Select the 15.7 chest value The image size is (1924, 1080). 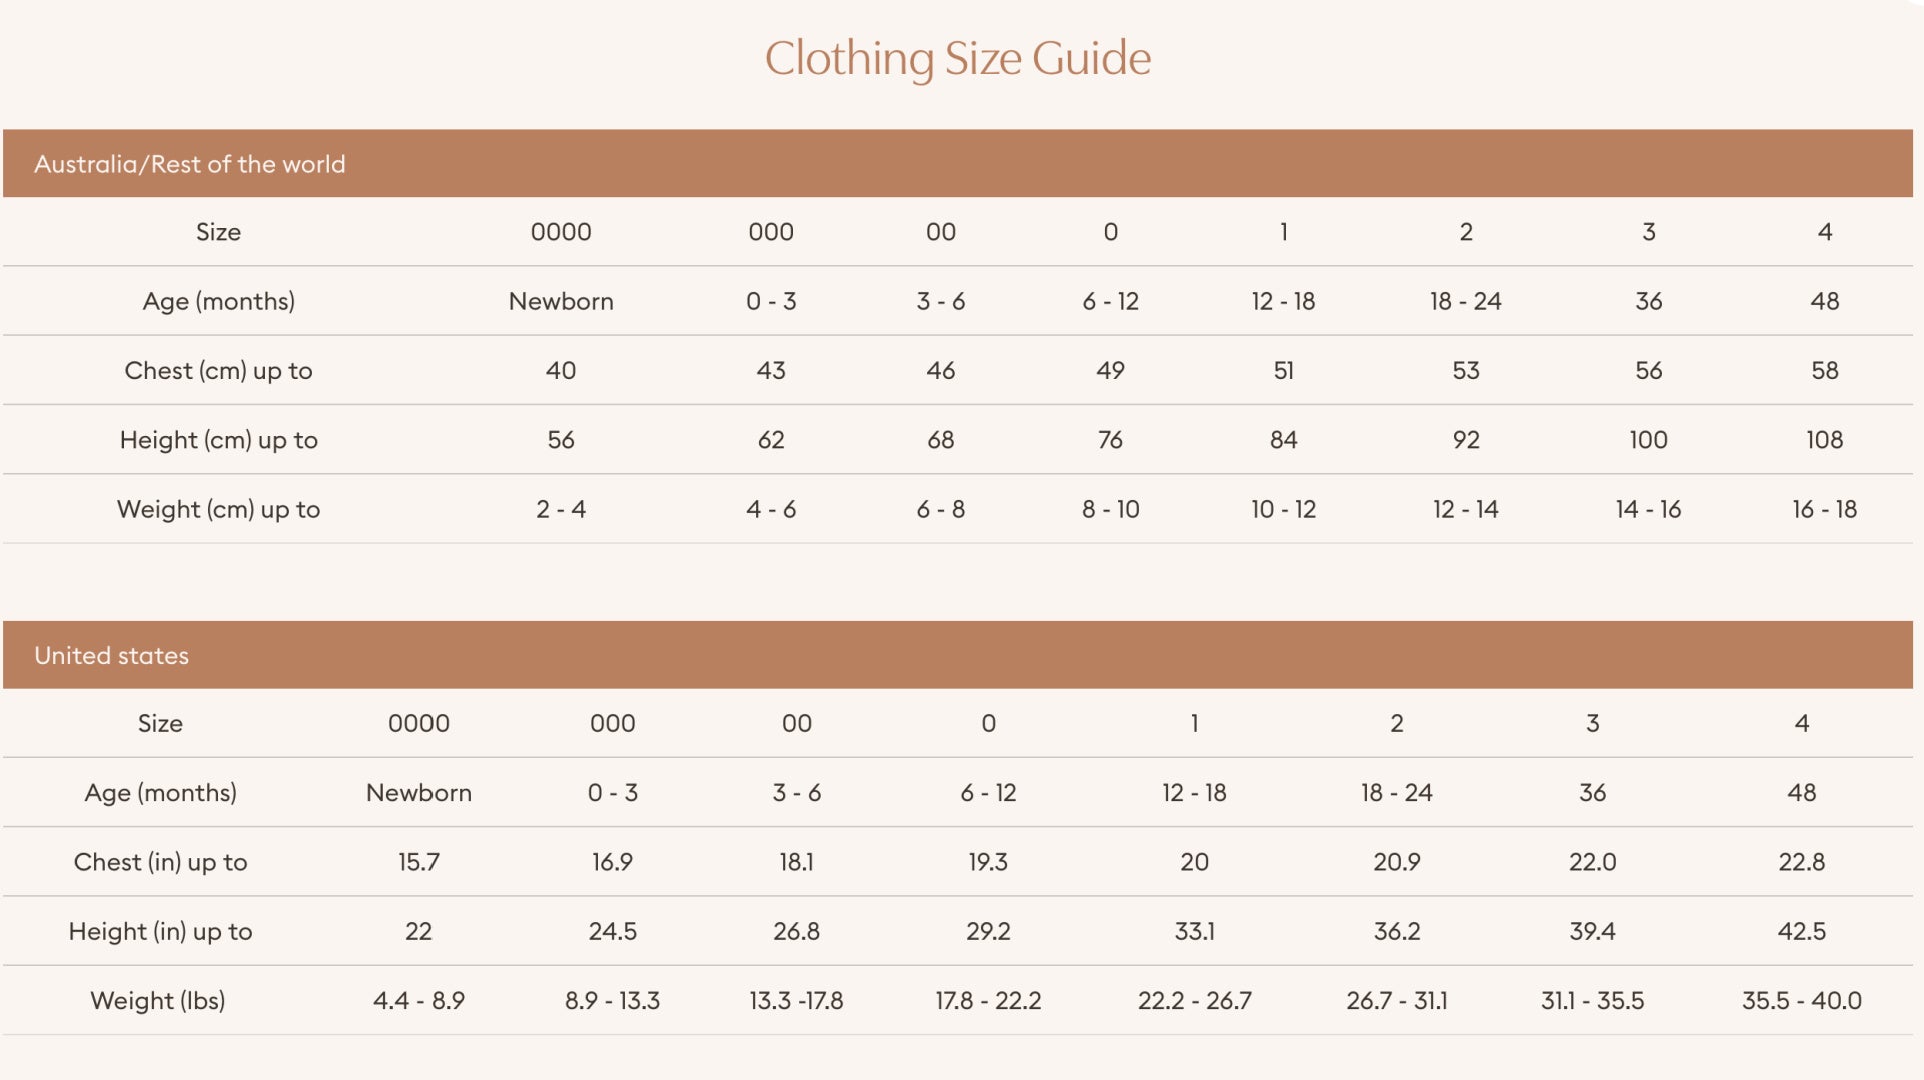click(418, 862)
